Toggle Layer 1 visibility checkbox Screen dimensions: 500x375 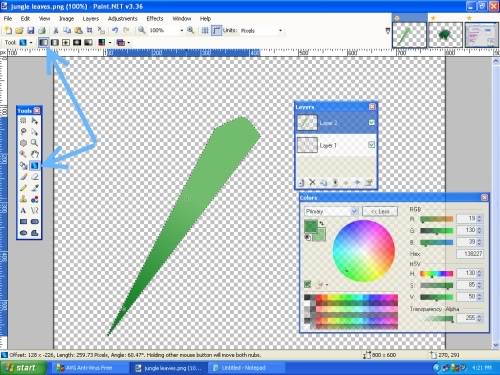pyautogui.click(x=372, y=145)
